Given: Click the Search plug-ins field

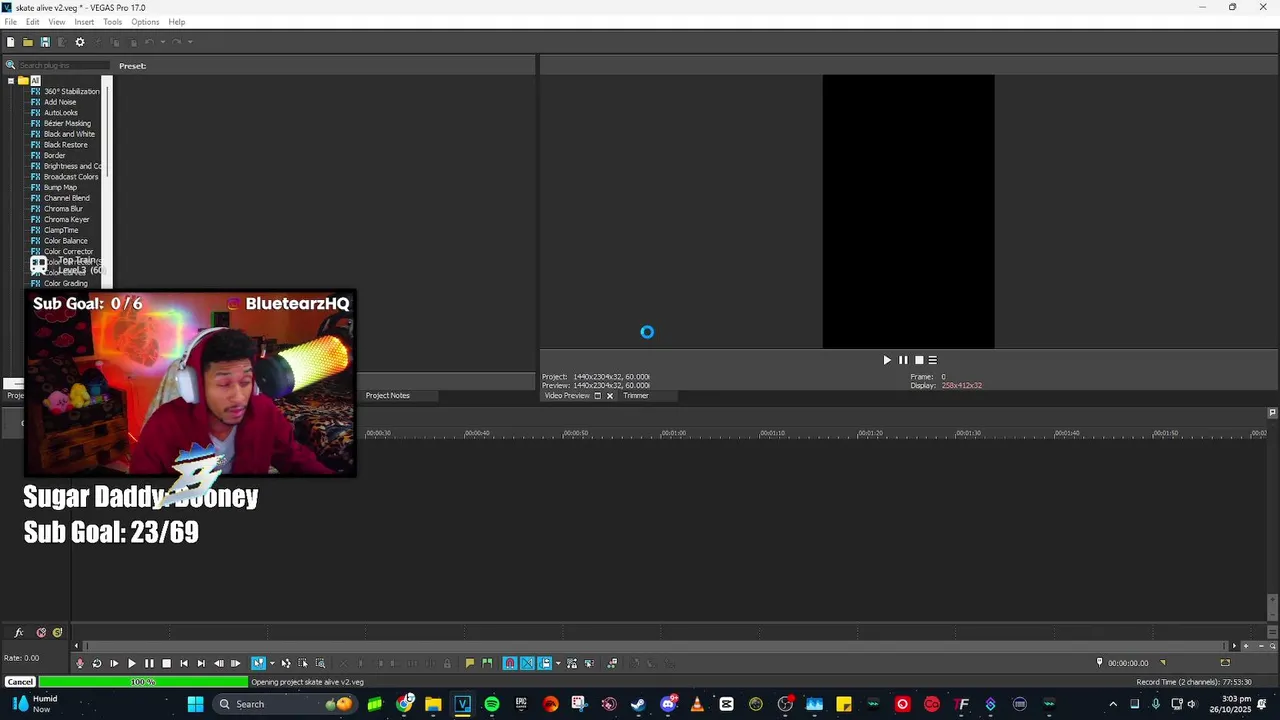Looking at the screenshot, I should [x=63, y=66].
